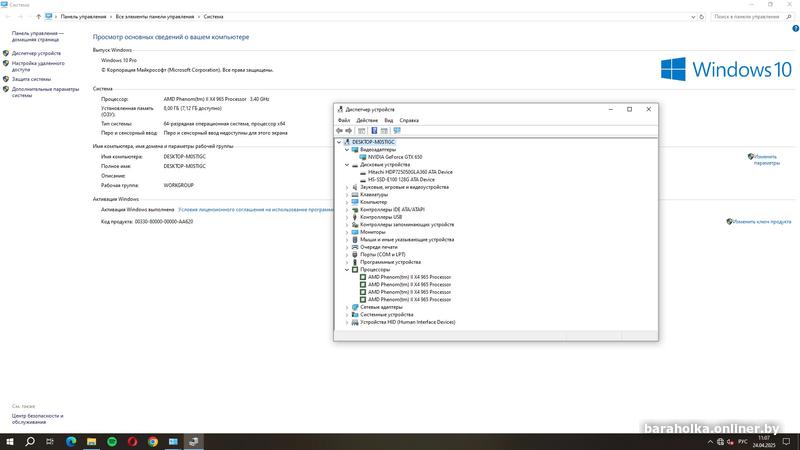Launch Opera from taskbar

(x=132, y=441)
